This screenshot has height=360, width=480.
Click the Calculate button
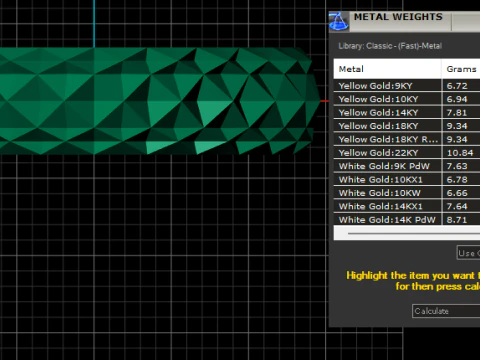pyautogui.click(x=446, y=311)
